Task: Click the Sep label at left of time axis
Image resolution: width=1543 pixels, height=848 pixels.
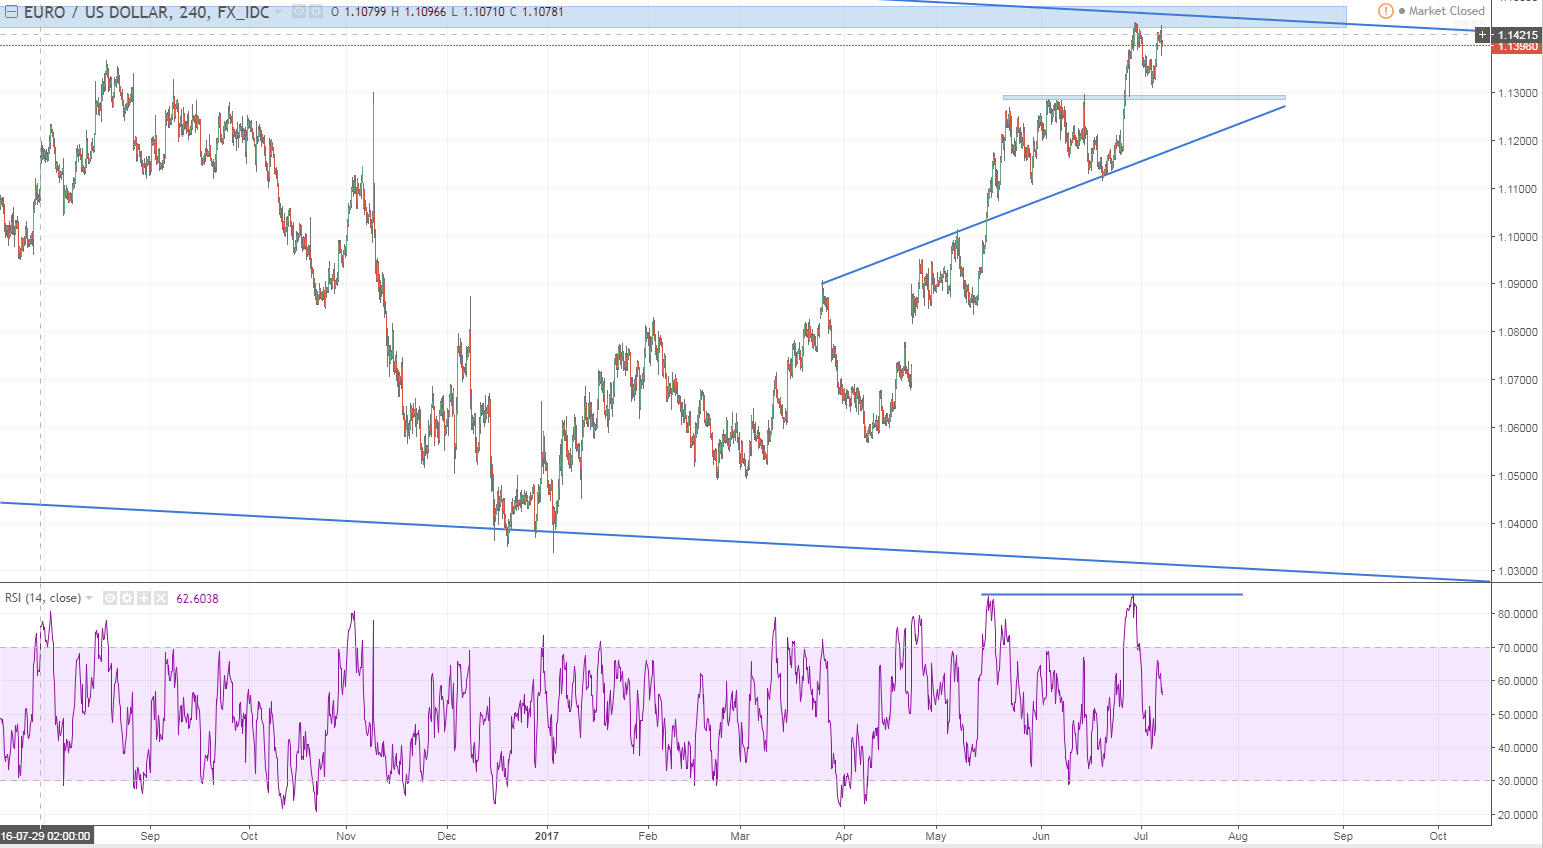Action: 150,836
